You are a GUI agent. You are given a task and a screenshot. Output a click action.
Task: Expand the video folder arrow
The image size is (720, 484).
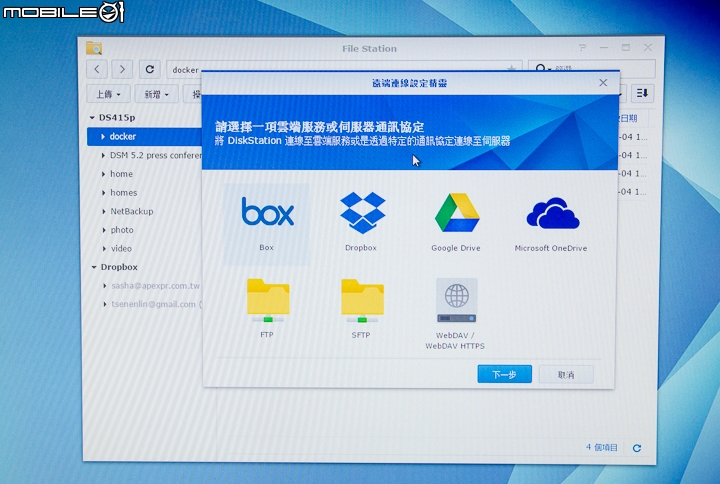pyautogui.click(x=104, y=248)
